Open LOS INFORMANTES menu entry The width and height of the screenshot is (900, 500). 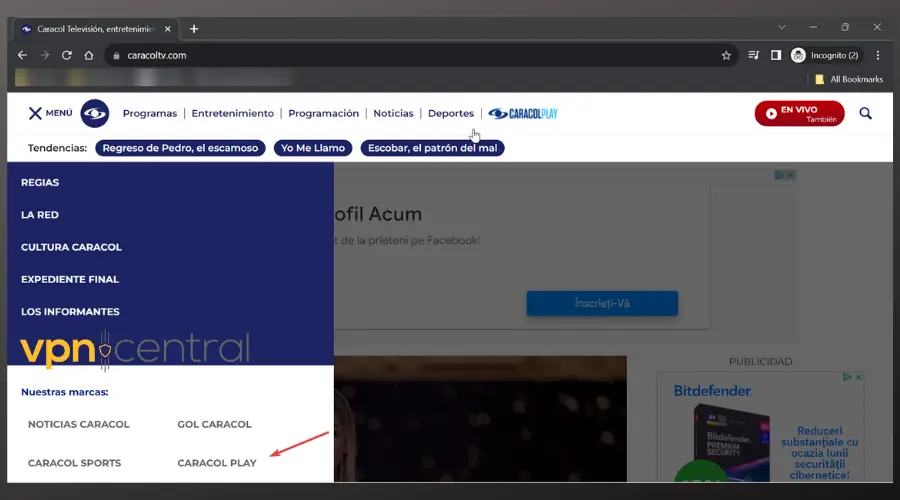(x=70, y=312)
